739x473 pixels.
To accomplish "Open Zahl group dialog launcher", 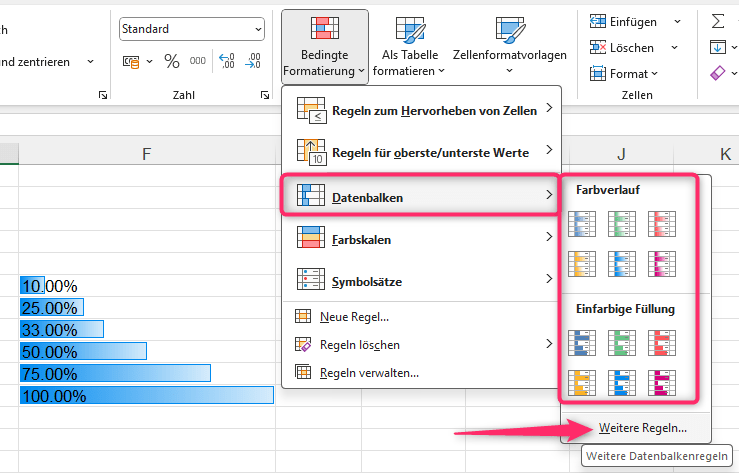I will coord(265,95).
